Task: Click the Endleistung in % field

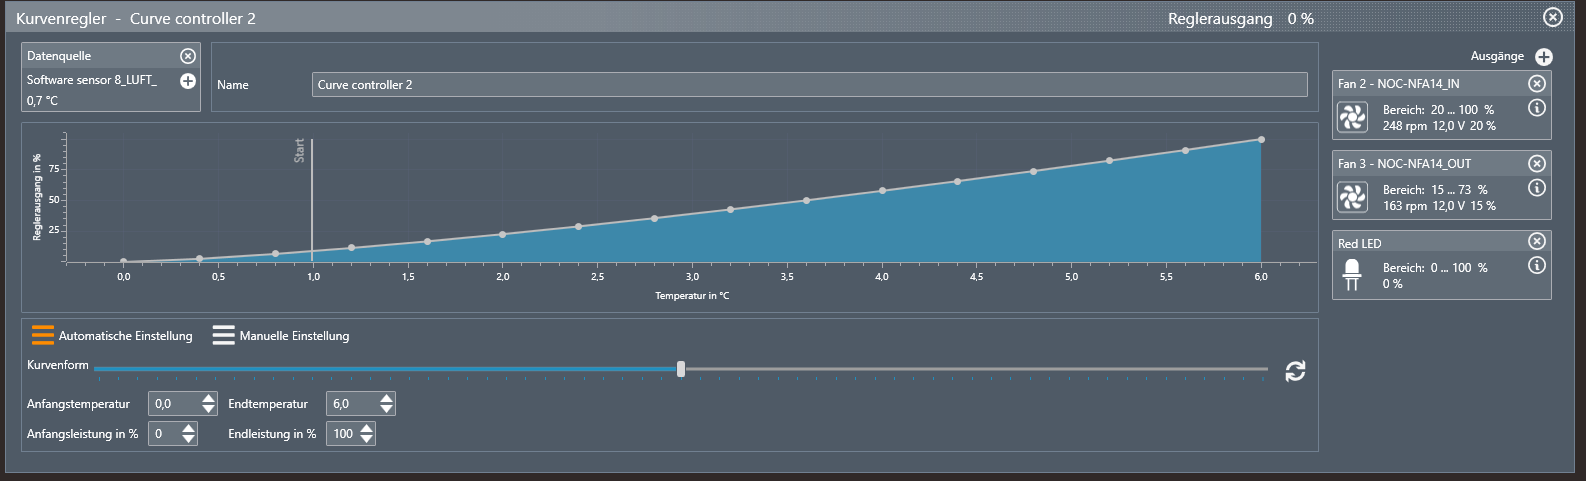Action: [343, 434]
